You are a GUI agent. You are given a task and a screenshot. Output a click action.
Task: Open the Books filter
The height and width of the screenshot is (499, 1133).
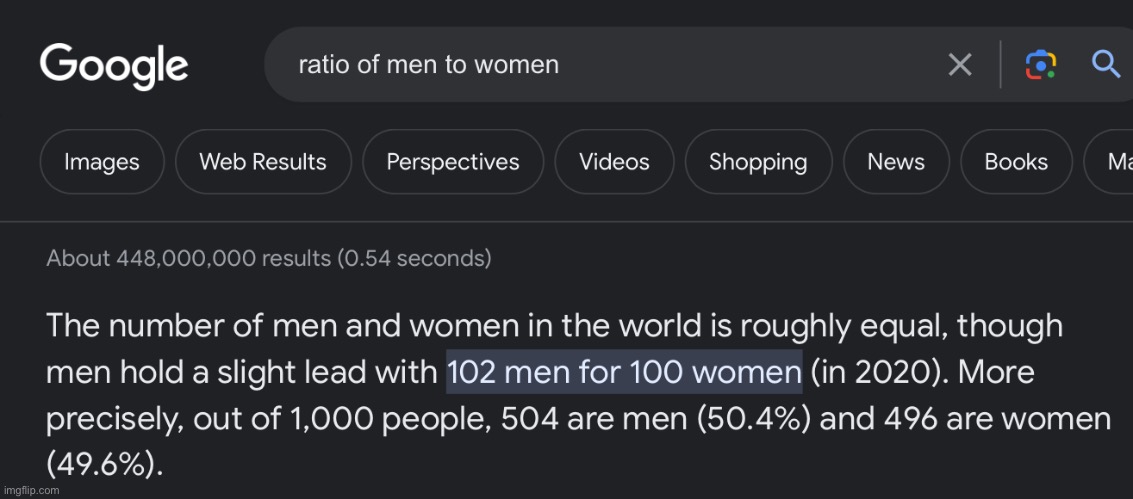coord(1016,162)
